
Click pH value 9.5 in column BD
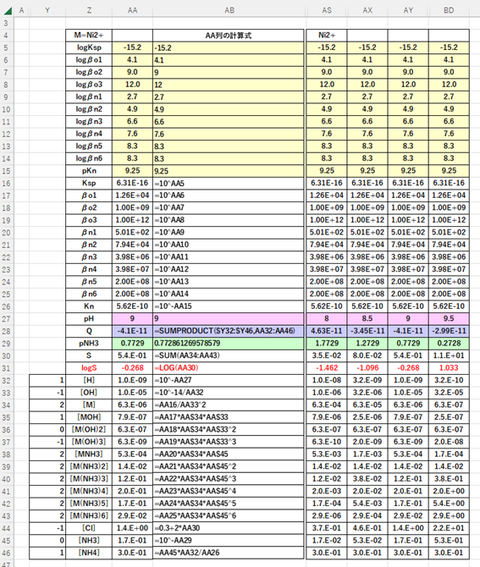click(x=449, y=319)
